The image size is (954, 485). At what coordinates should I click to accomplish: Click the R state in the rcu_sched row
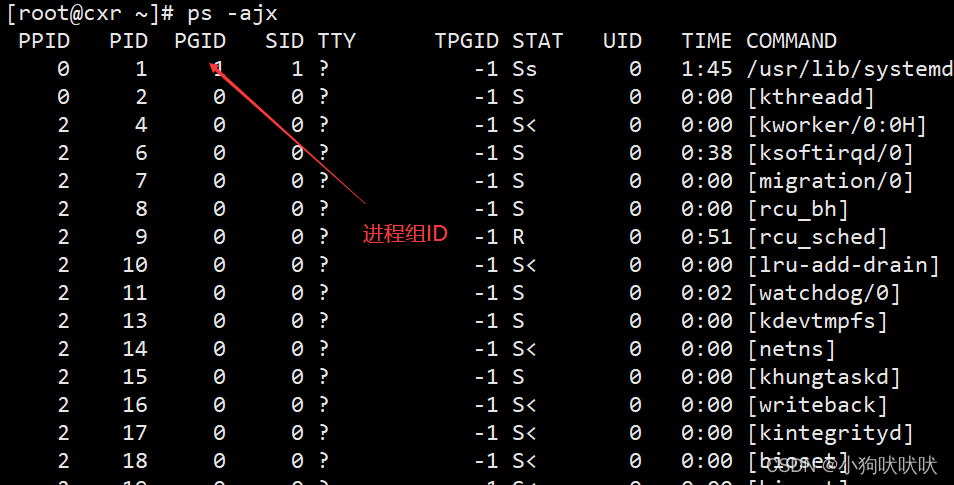[x=518, y=237]
